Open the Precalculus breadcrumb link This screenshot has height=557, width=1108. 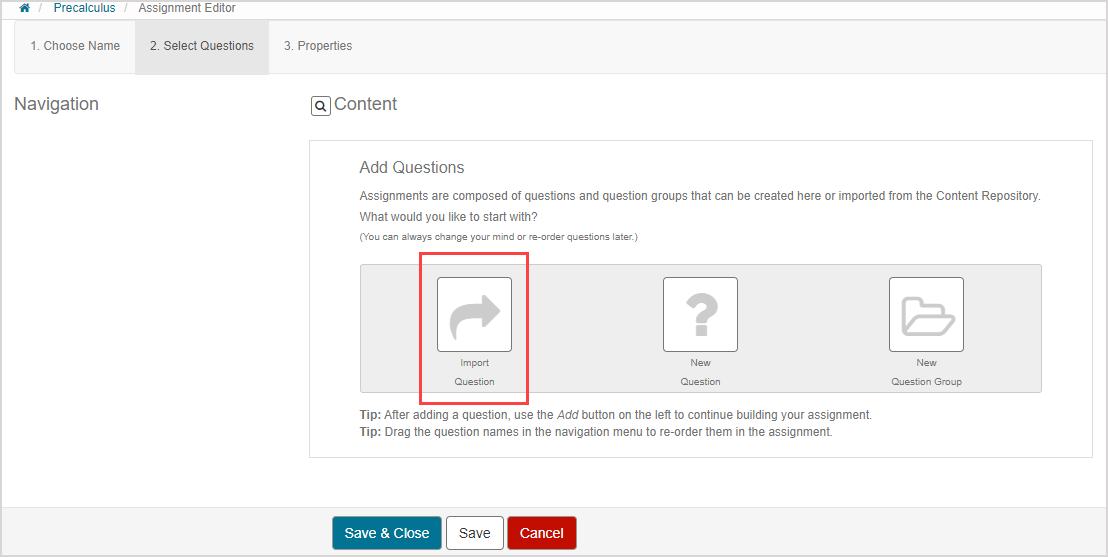point(84,8)
